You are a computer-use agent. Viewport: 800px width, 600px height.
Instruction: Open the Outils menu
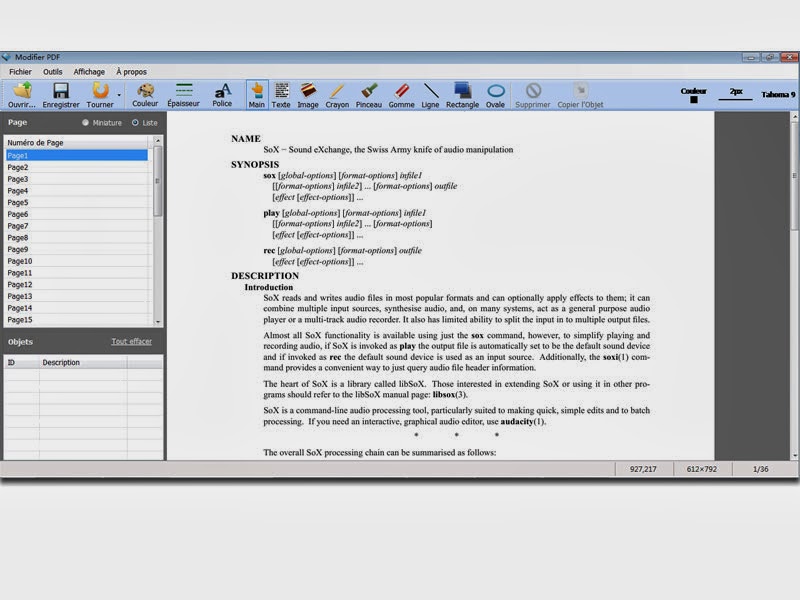point(53,72)
